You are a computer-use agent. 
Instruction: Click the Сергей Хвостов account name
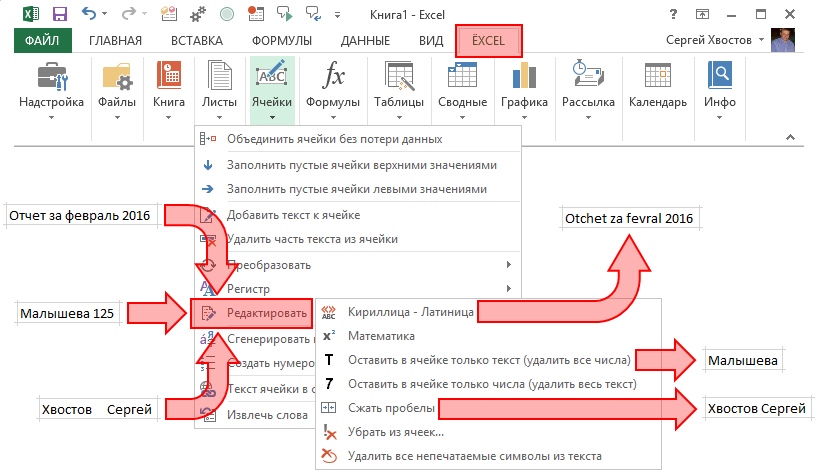pos(714,40)
